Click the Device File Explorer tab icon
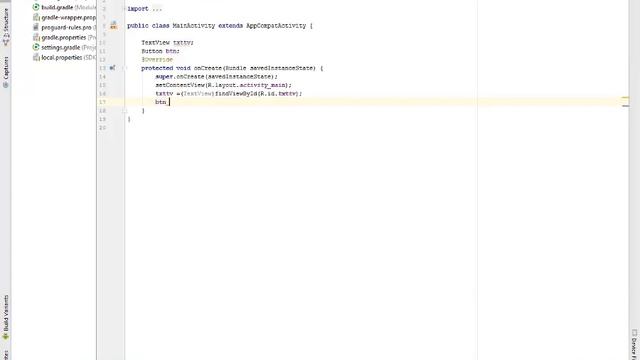Viewport: 640px width, 360px height. click(634, 333)
